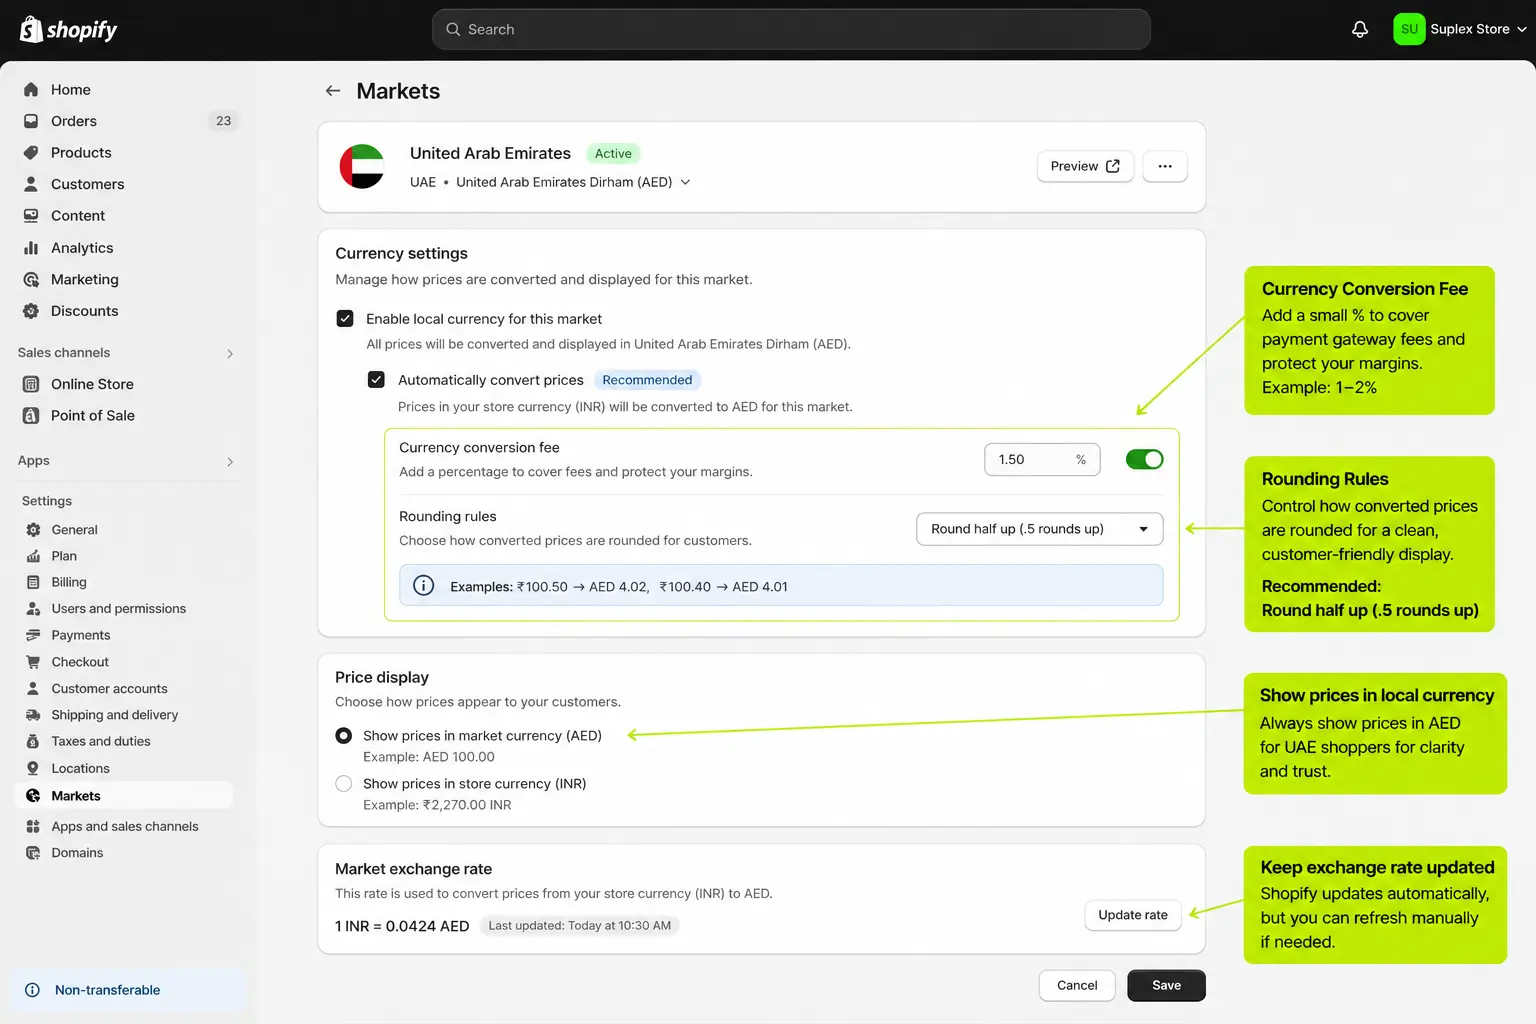Select Show prices in store currency (INR)

pos(344,784)
